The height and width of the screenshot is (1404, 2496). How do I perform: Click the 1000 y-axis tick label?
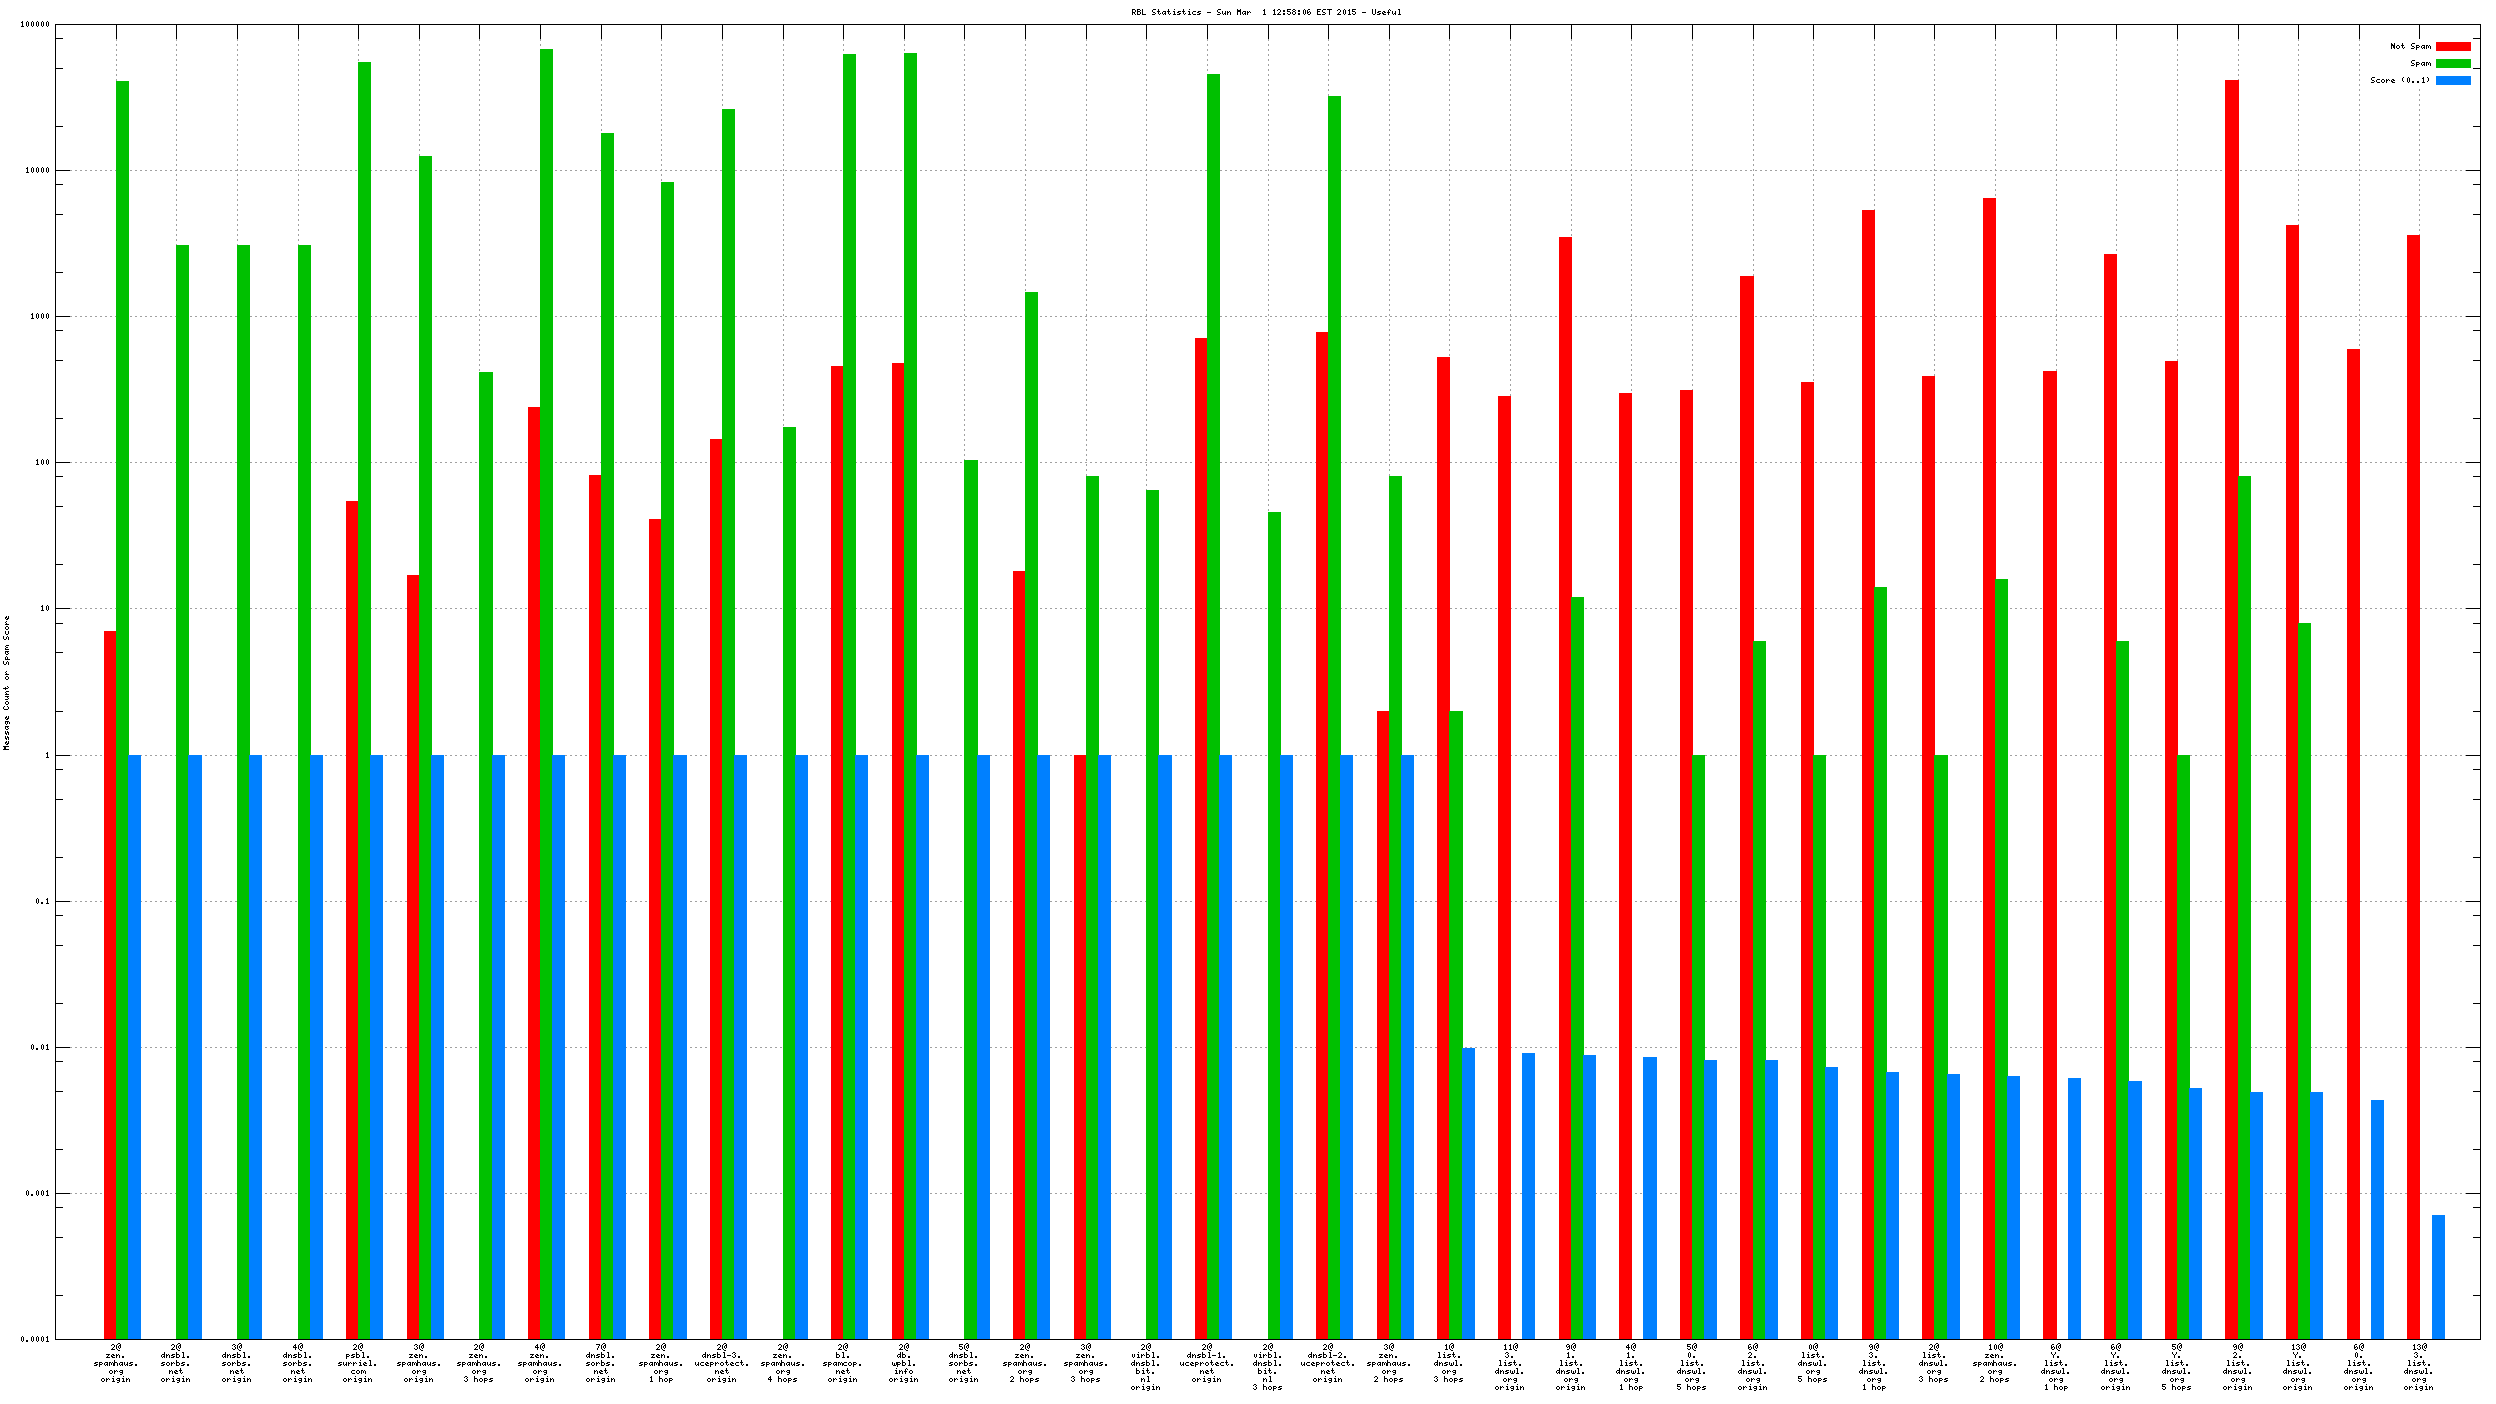(x=39, y=316)
